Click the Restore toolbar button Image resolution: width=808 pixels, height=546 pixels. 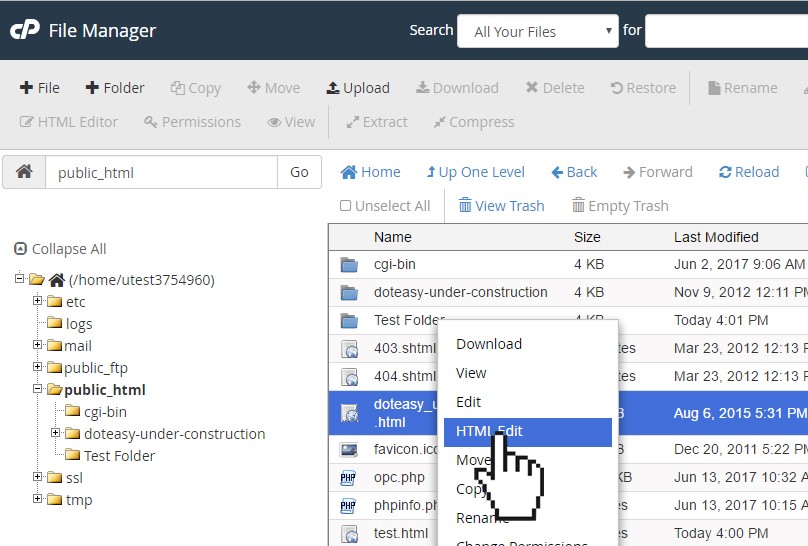point(643,88)
